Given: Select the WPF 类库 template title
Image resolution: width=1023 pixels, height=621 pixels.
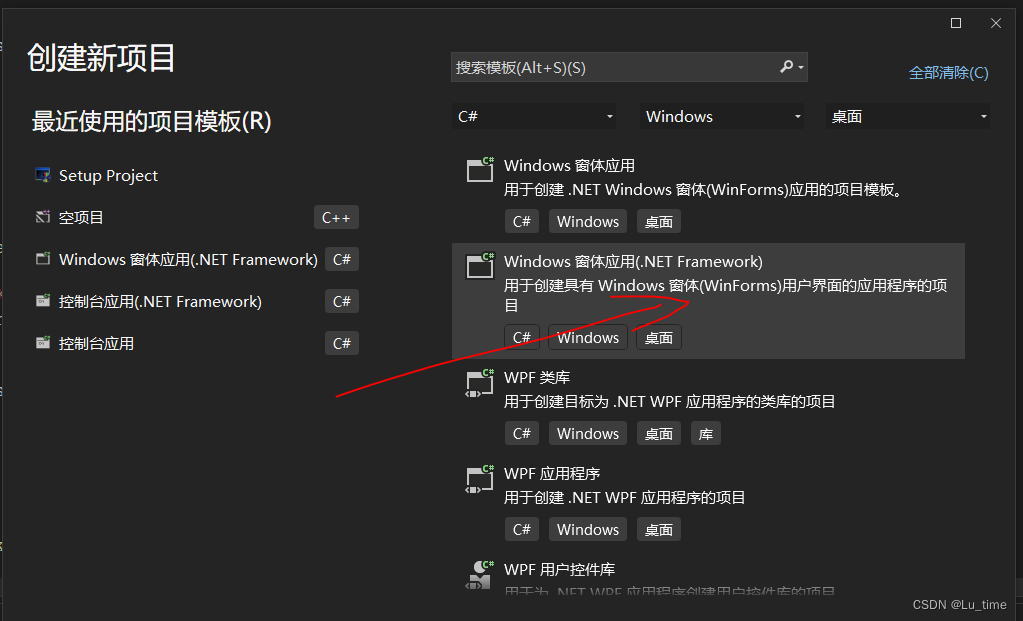Looking at the screenshot, I should coord(537,377).
